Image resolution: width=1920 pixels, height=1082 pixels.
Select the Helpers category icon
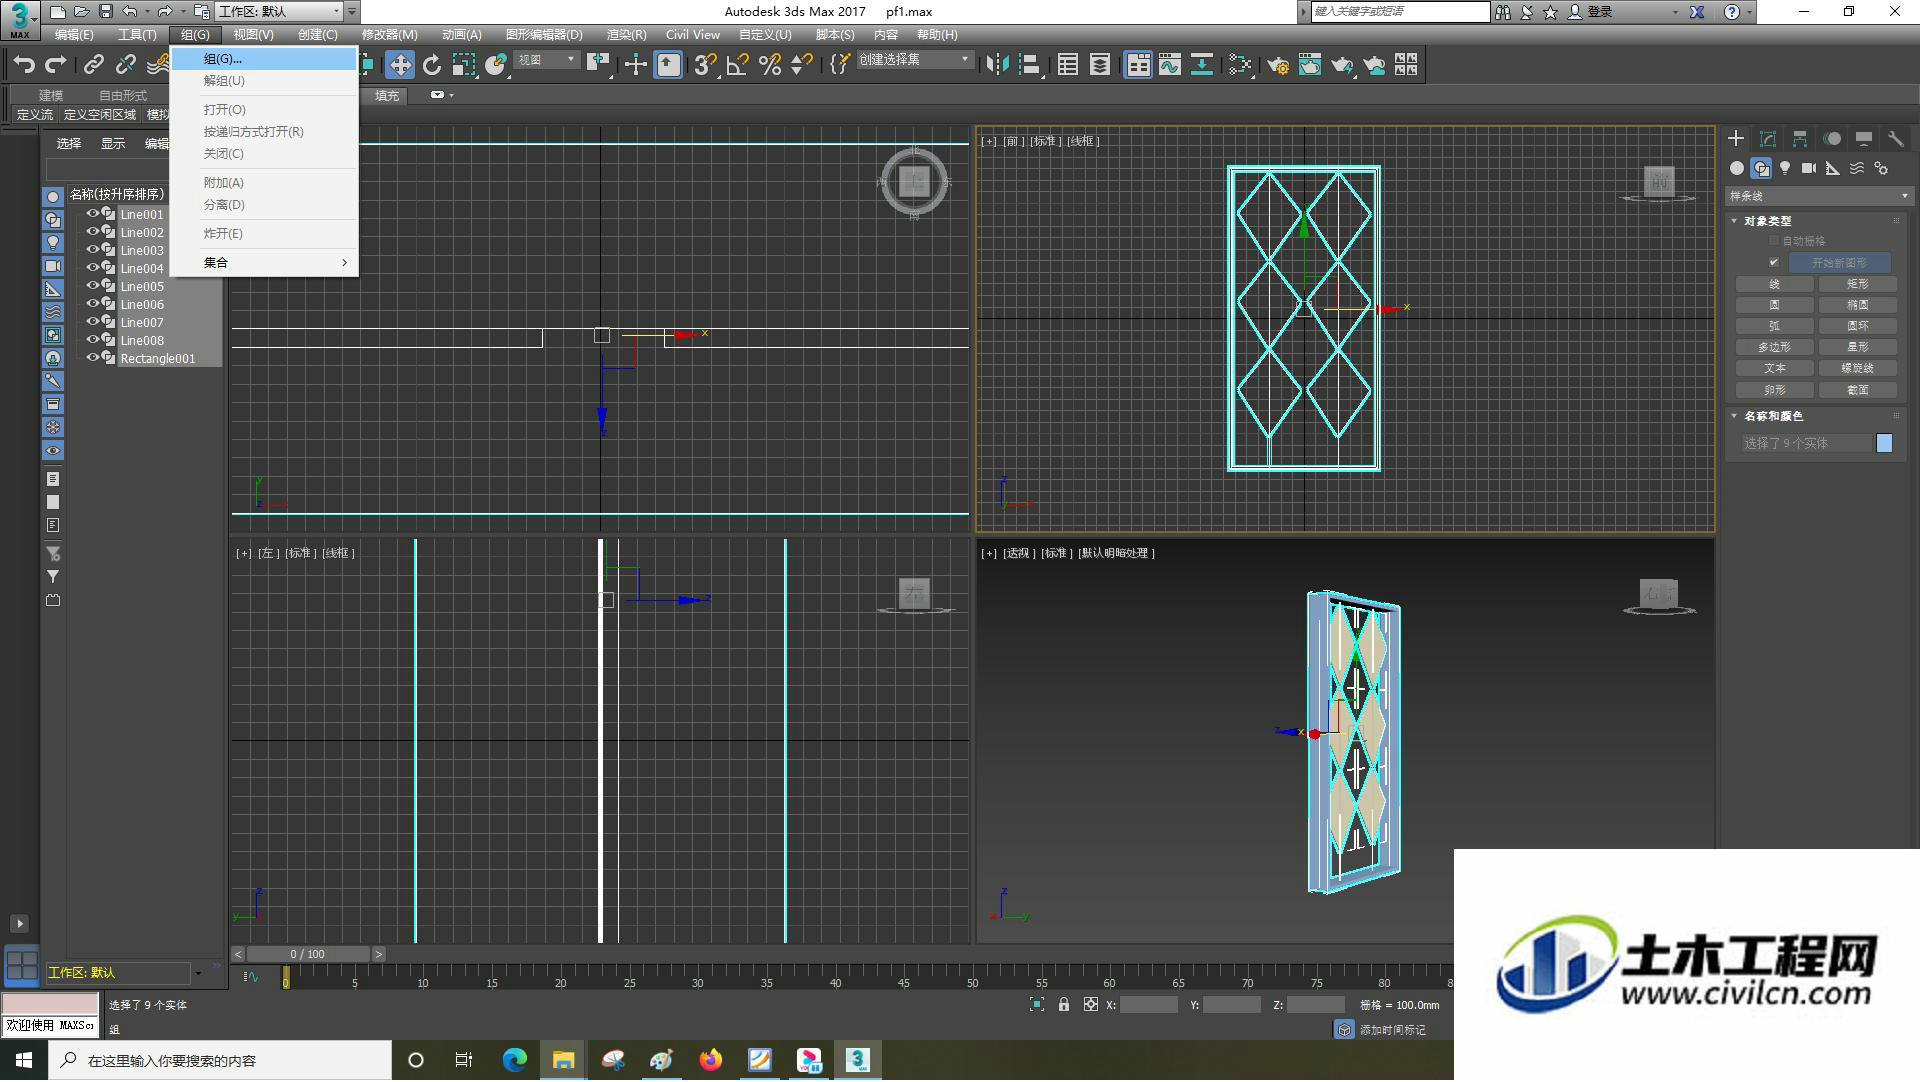click(x=1833, y=168)
